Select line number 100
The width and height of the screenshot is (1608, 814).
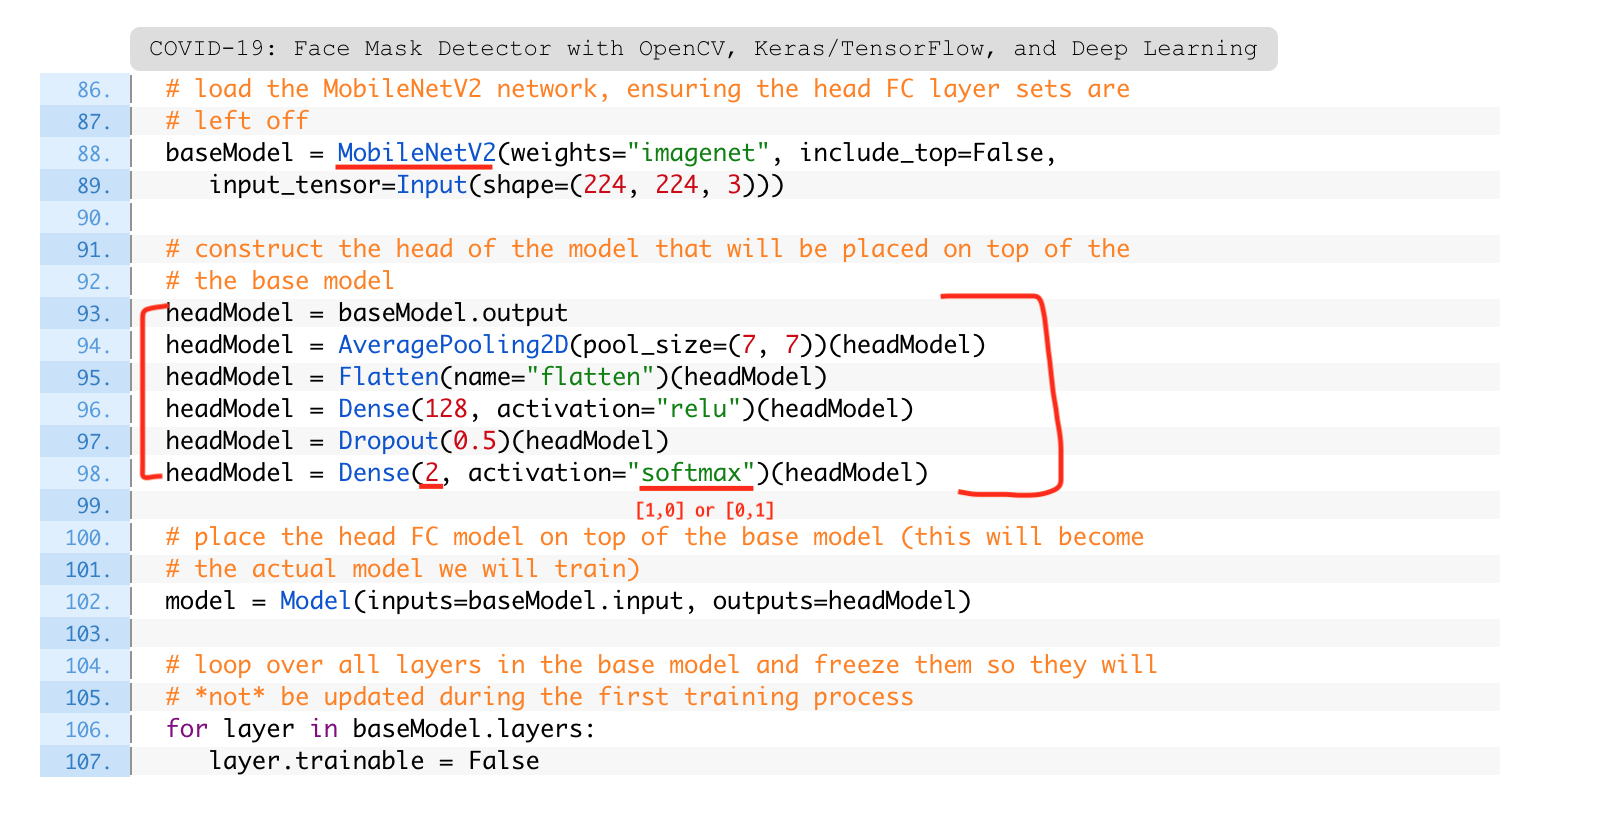point(88,538)
